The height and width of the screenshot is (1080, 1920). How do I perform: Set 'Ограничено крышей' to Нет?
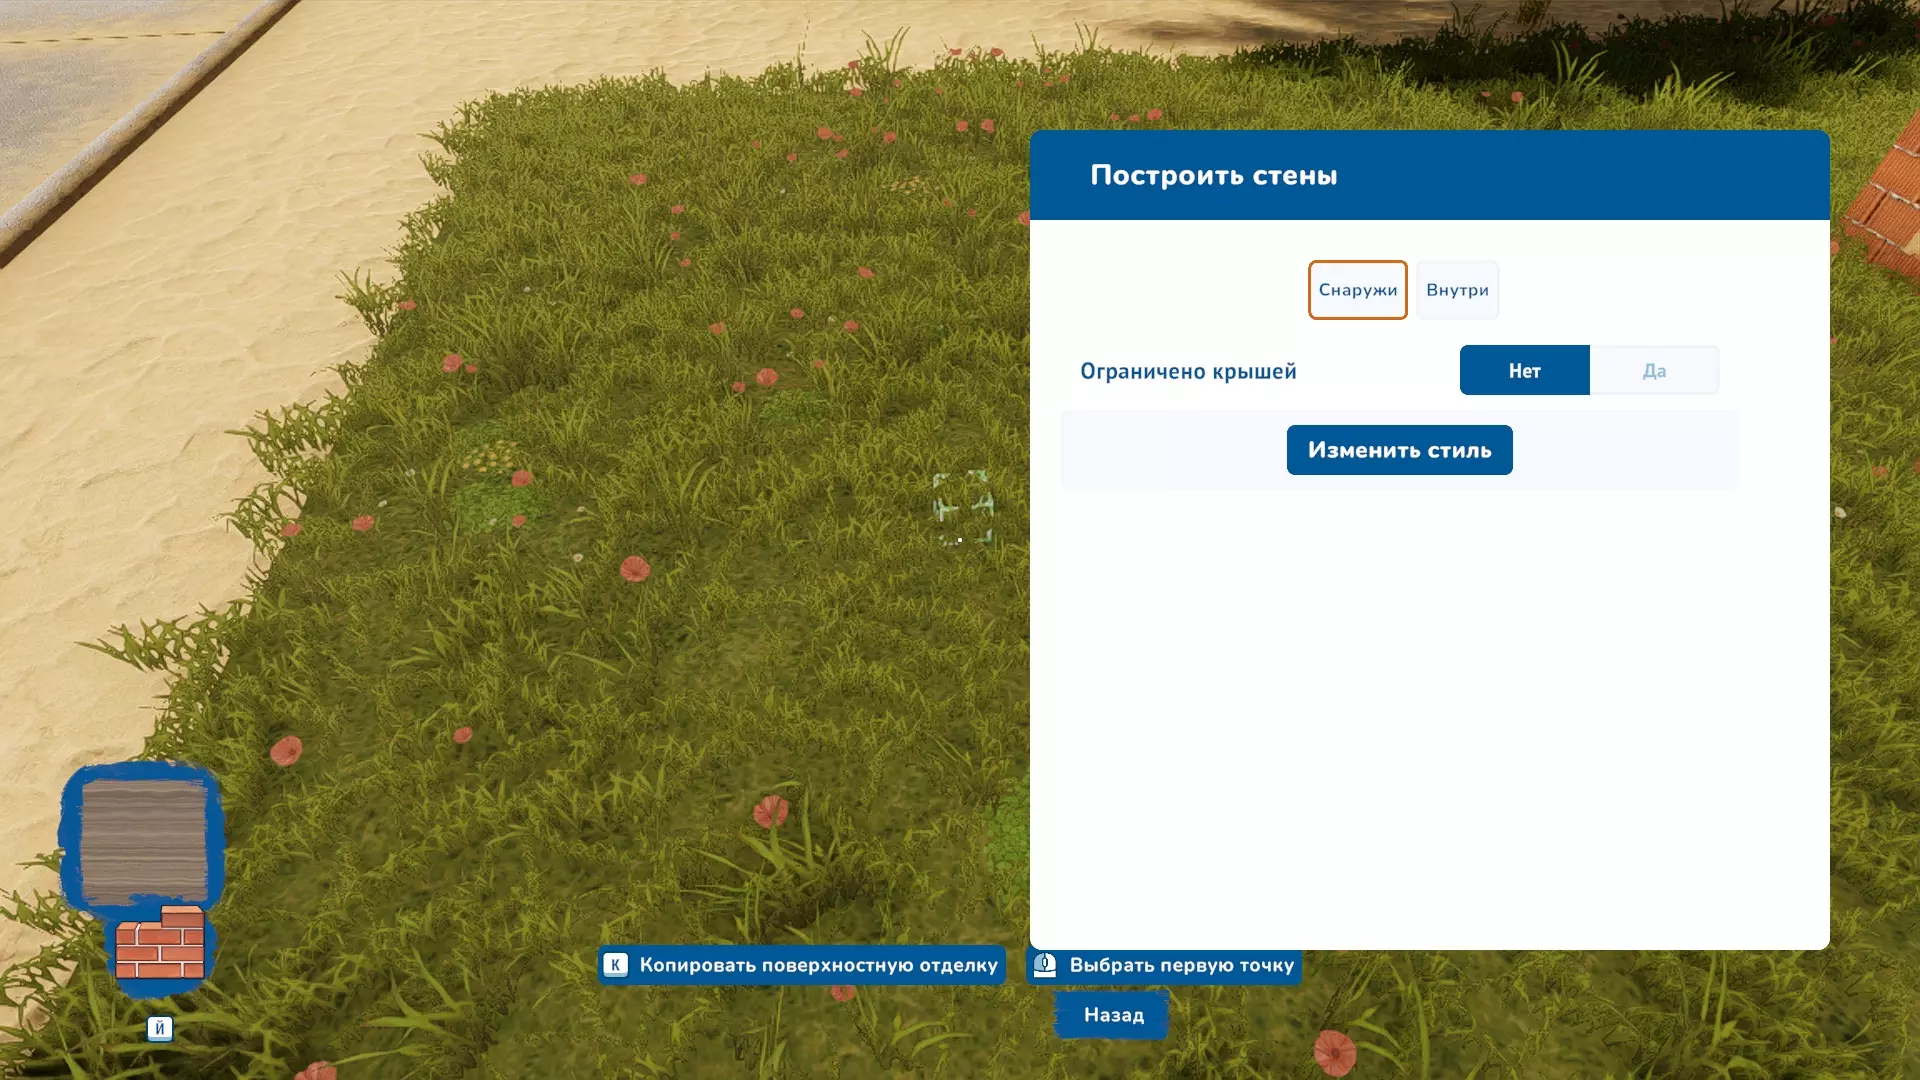(1524, 371)
